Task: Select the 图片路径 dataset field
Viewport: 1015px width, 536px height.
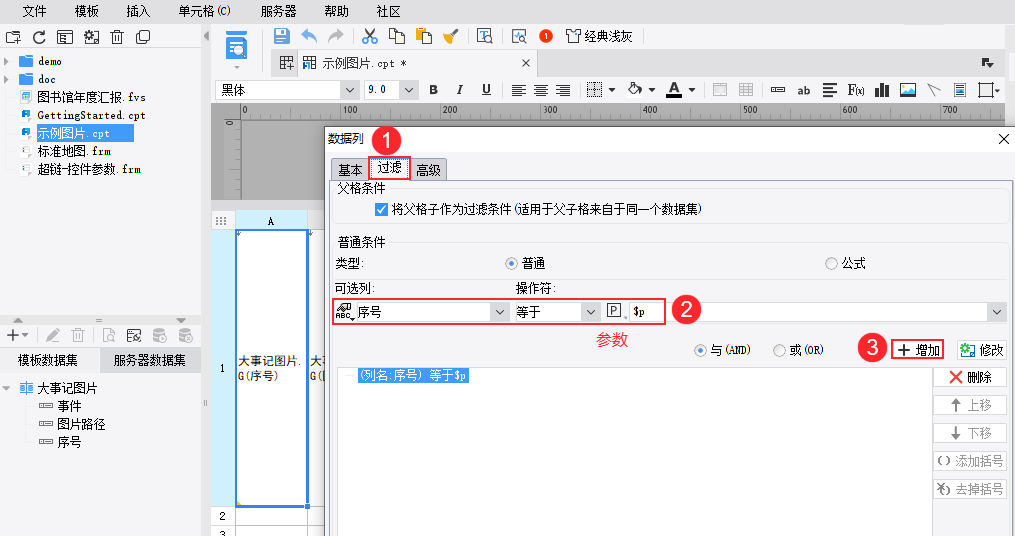Action: tap(81, 424)
